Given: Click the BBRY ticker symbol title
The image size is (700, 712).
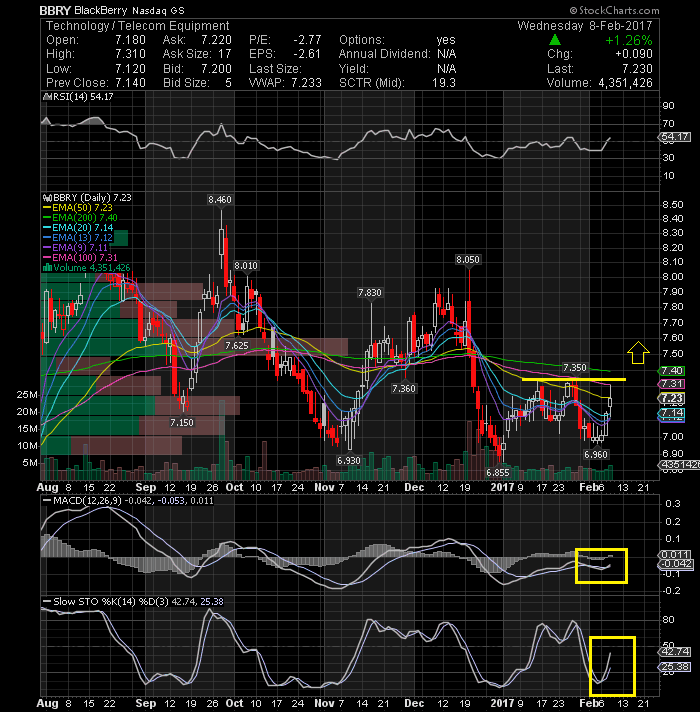Looking at the screenshot, I should click(54, 10).
